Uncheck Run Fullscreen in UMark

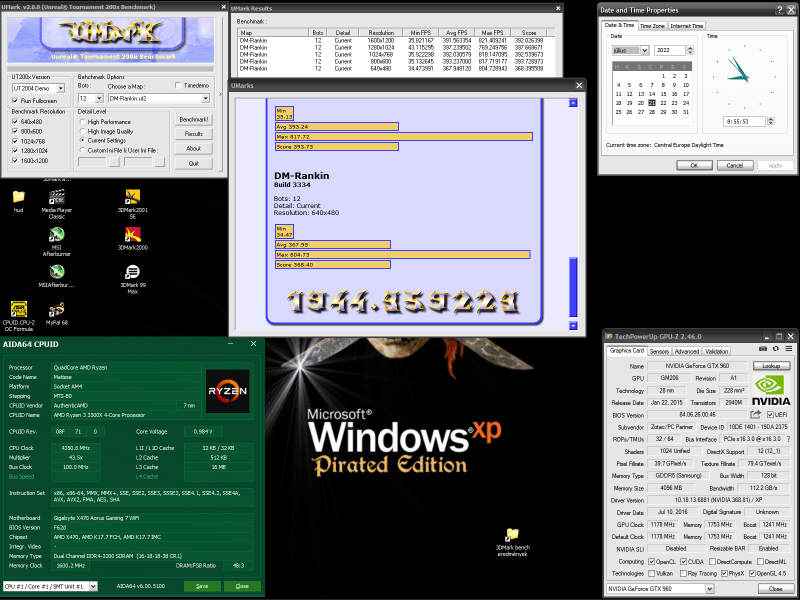15,101
